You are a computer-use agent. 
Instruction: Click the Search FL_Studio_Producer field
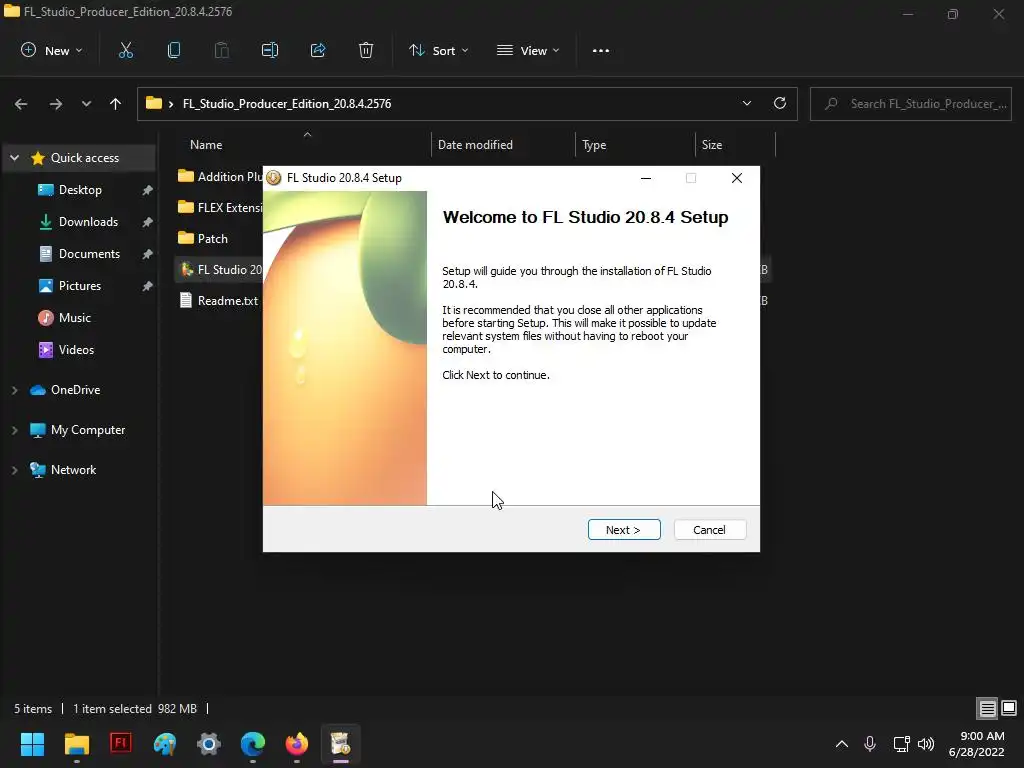point(911,104)
